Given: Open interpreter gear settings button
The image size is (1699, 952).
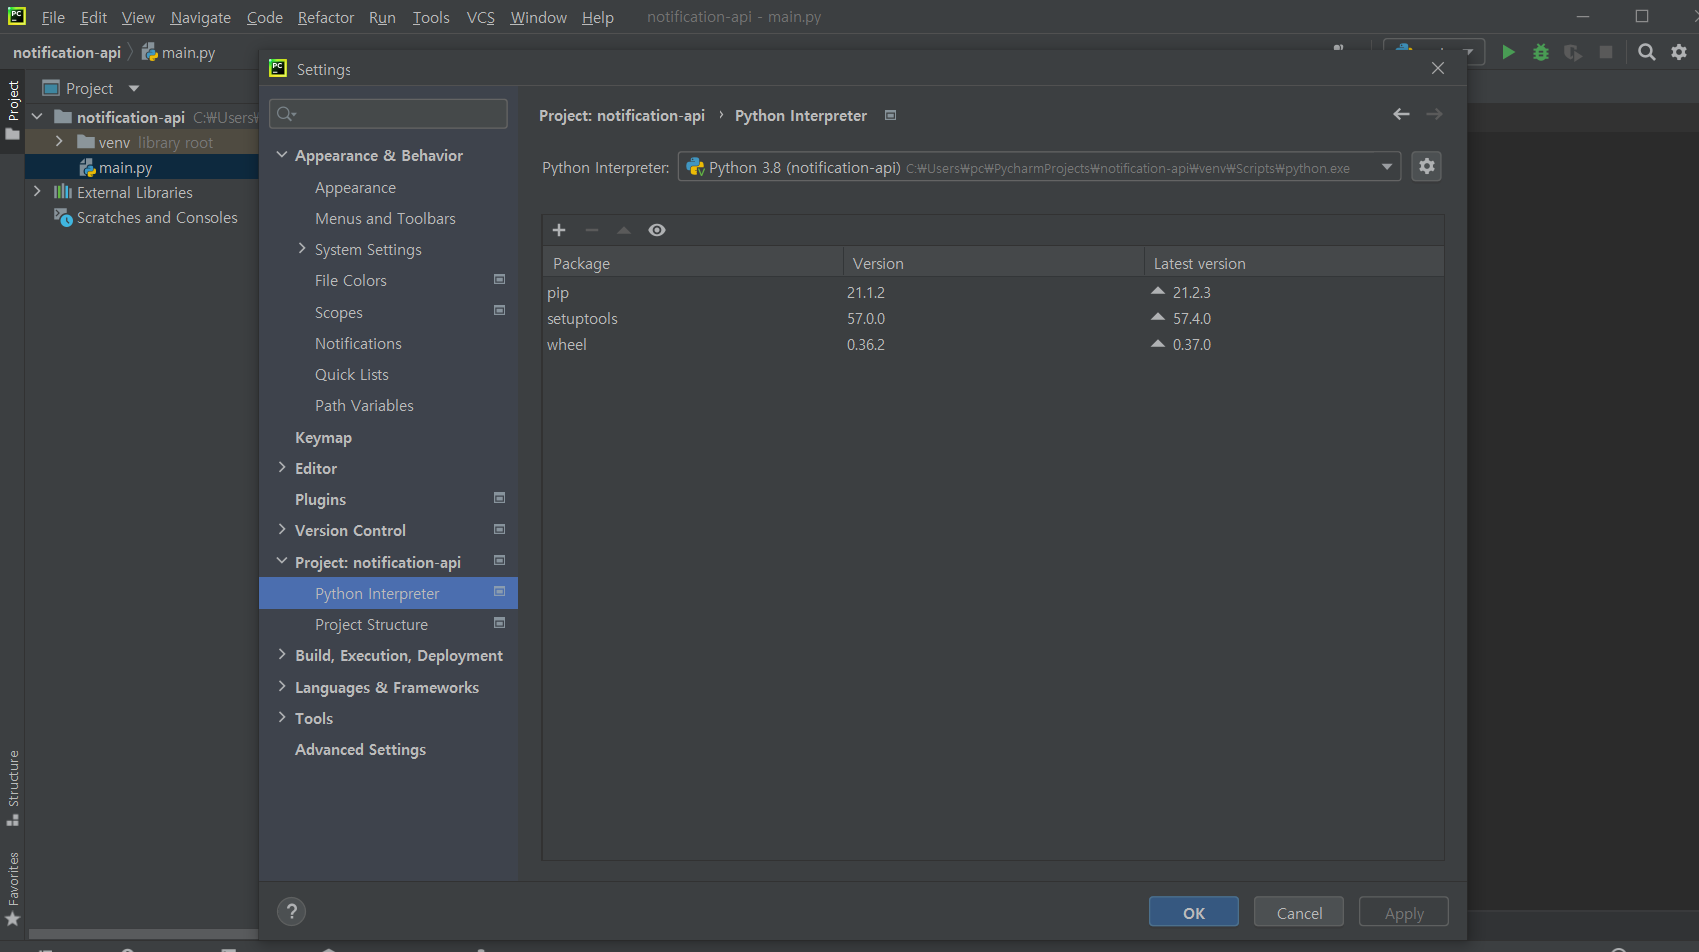Looking at the screenshot, I should pyautogui.click(x=1427, y=166).
